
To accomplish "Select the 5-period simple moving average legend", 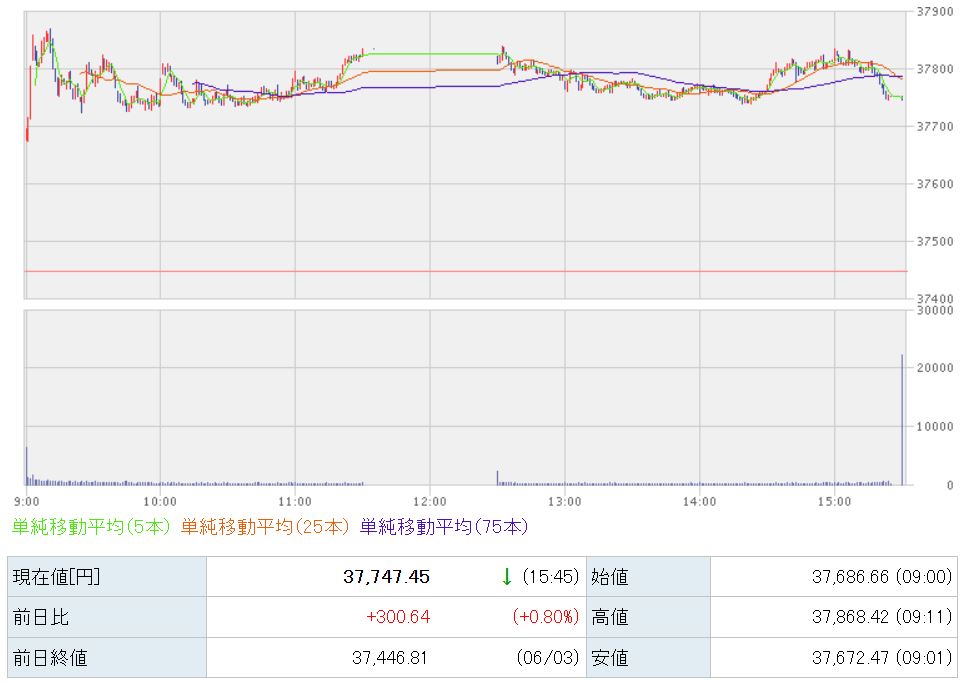I will [x=91, y=527].
